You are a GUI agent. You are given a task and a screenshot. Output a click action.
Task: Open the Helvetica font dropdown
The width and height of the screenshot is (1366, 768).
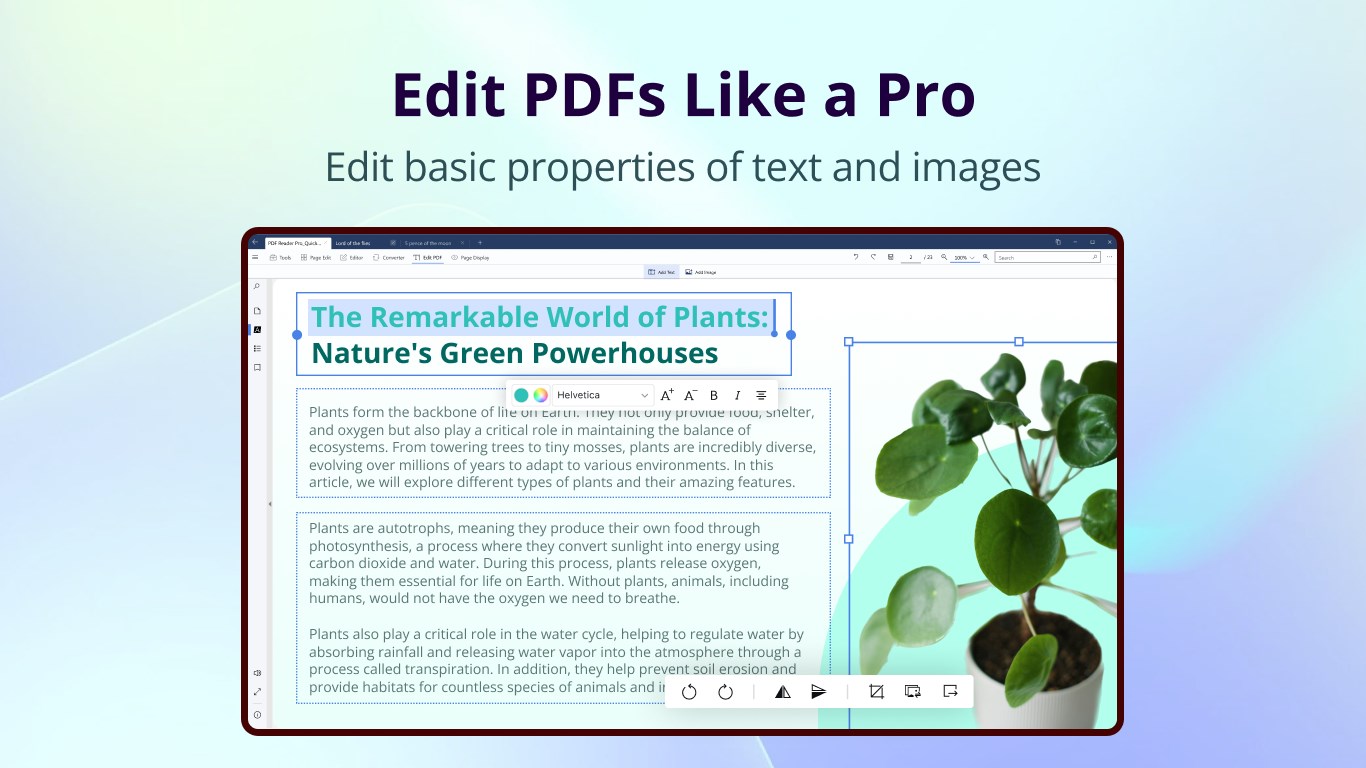tap(600, 394)
